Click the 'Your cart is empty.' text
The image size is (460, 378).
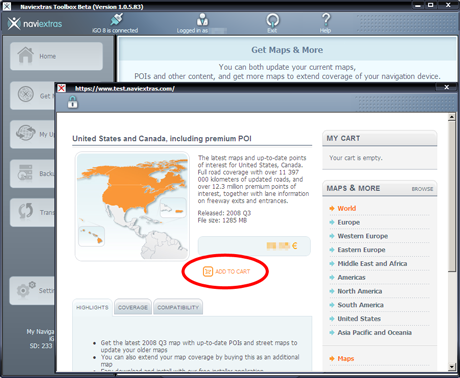tap(356, 158)
